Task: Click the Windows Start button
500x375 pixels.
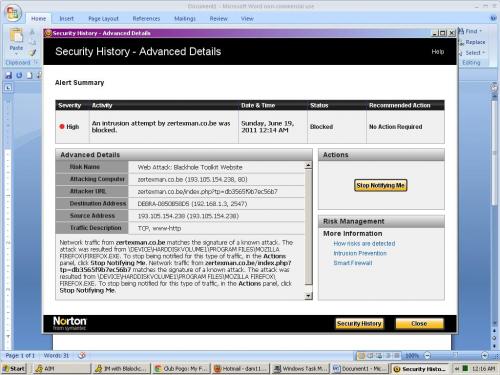Action: (14, 369)
